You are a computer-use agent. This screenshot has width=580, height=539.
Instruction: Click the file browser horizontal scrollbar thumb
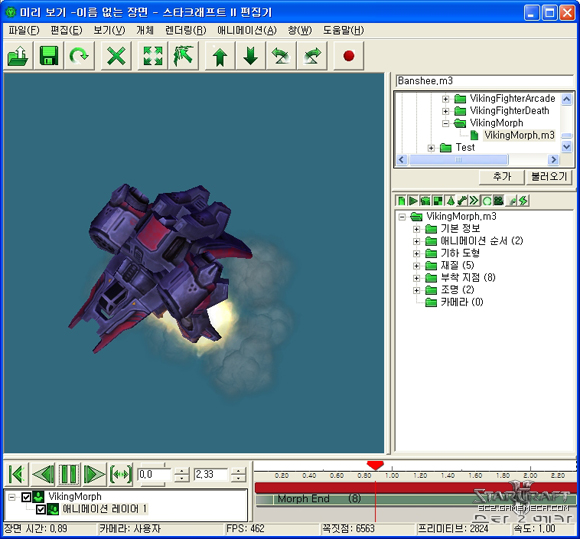tap(459, 160)
